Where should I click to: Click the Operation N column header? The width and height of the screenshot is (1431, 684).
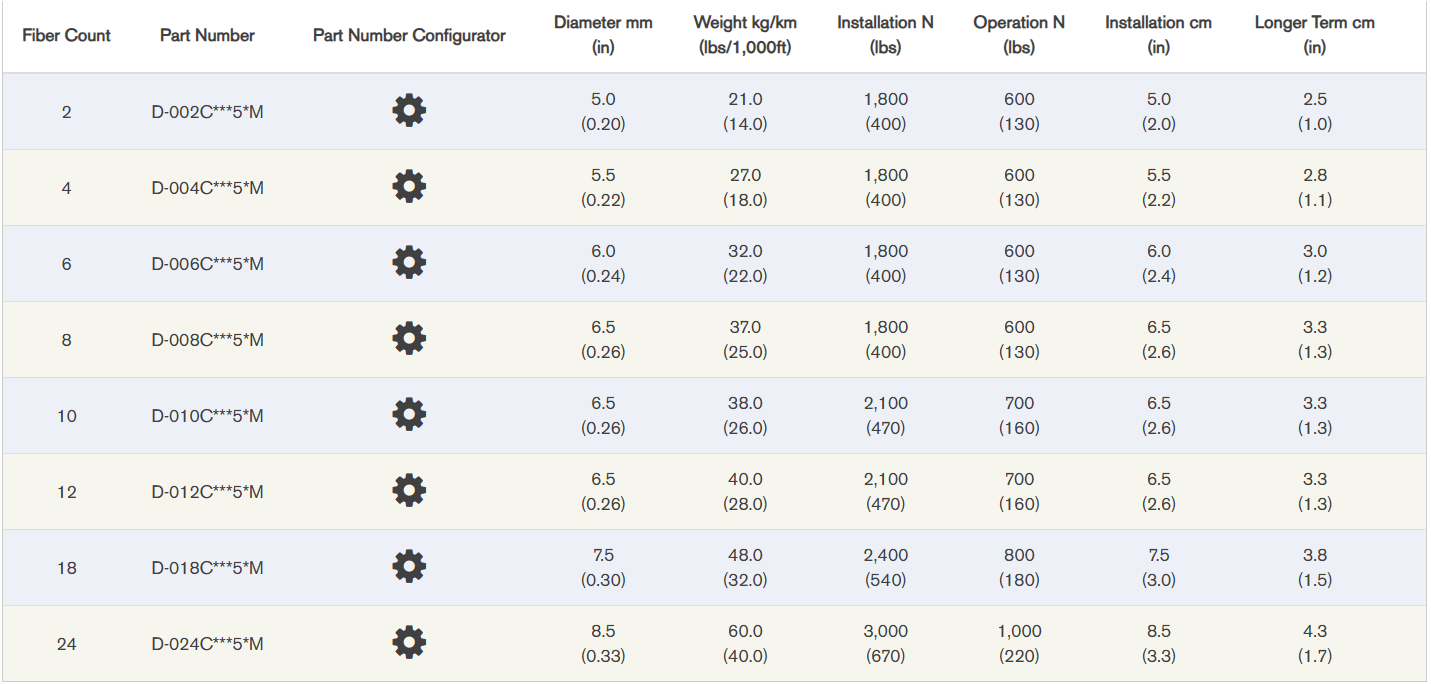1019,33
